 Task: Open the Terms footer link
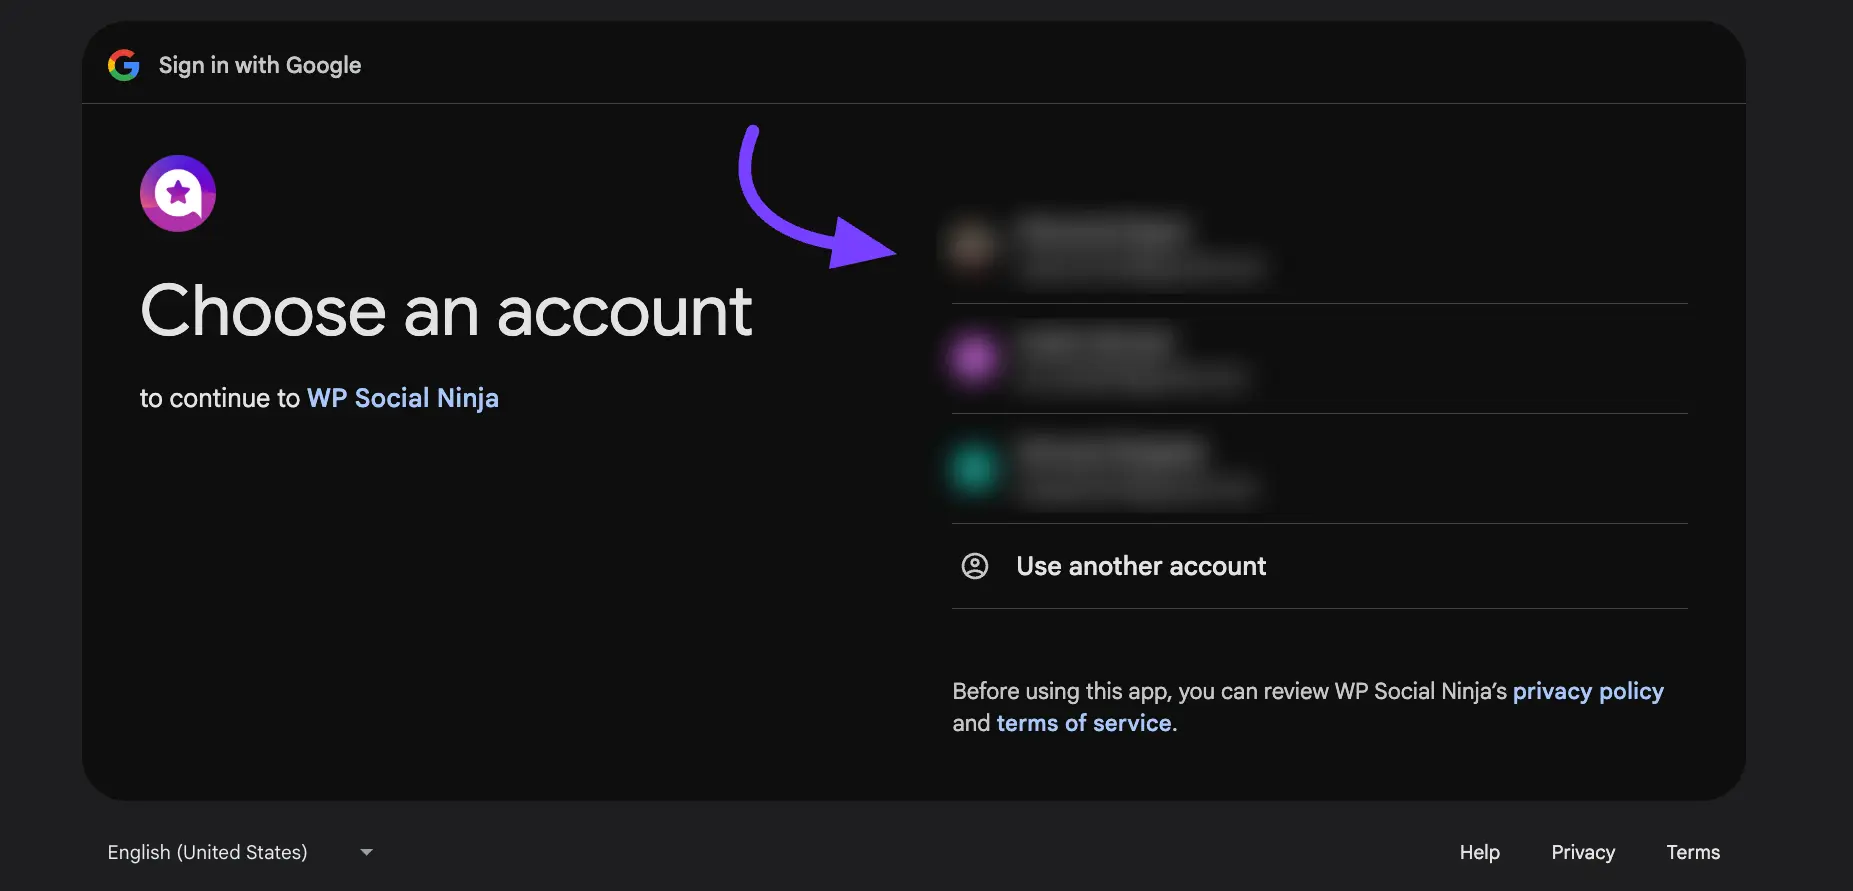click(1693, 852)
